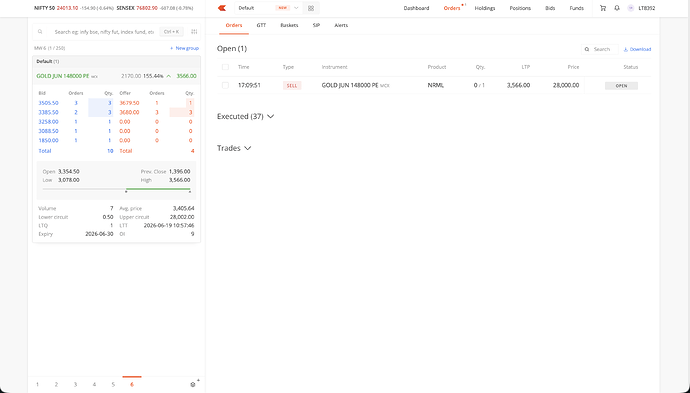Go to Dashboard in top navigation
This screenshot has width=690, height=393.
[416, 8]
